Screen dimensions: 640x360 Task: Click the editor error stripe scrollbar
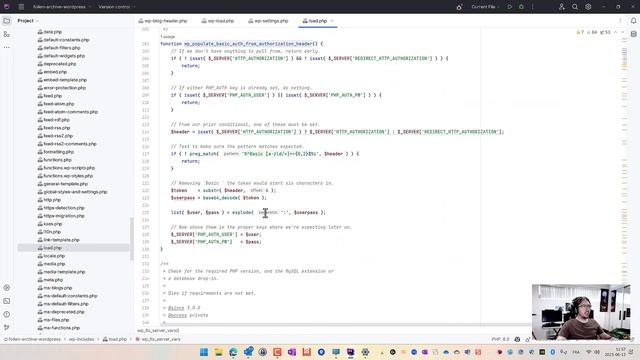(624, 176)
